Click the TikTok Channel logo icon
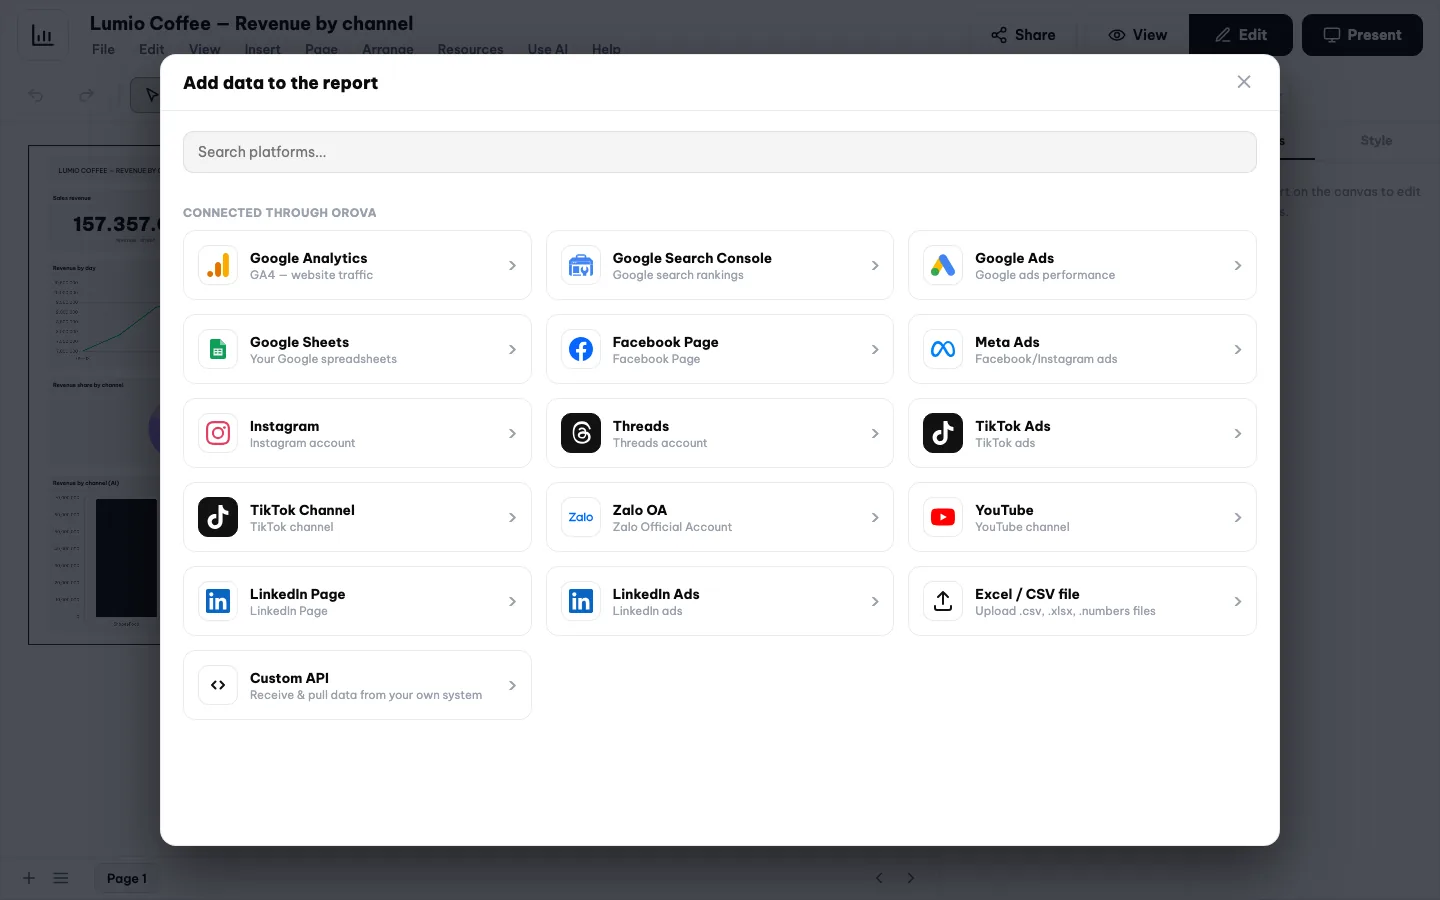The width and height of the screenshot is (1440, 900). (x=218, y=517)
